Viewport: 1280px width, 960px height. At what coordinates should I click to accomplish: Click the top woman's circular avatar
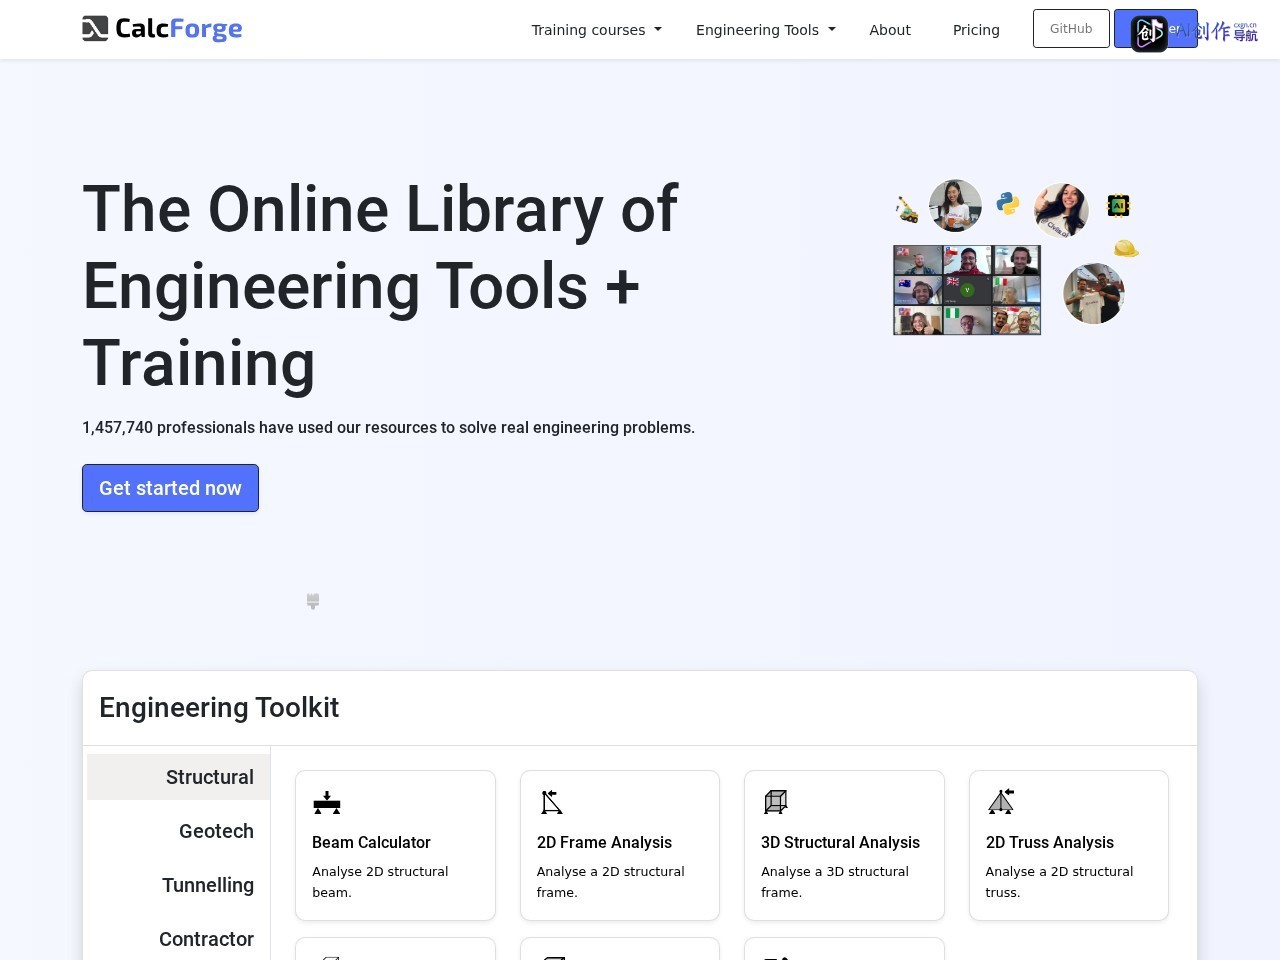[x=955, y=206]
